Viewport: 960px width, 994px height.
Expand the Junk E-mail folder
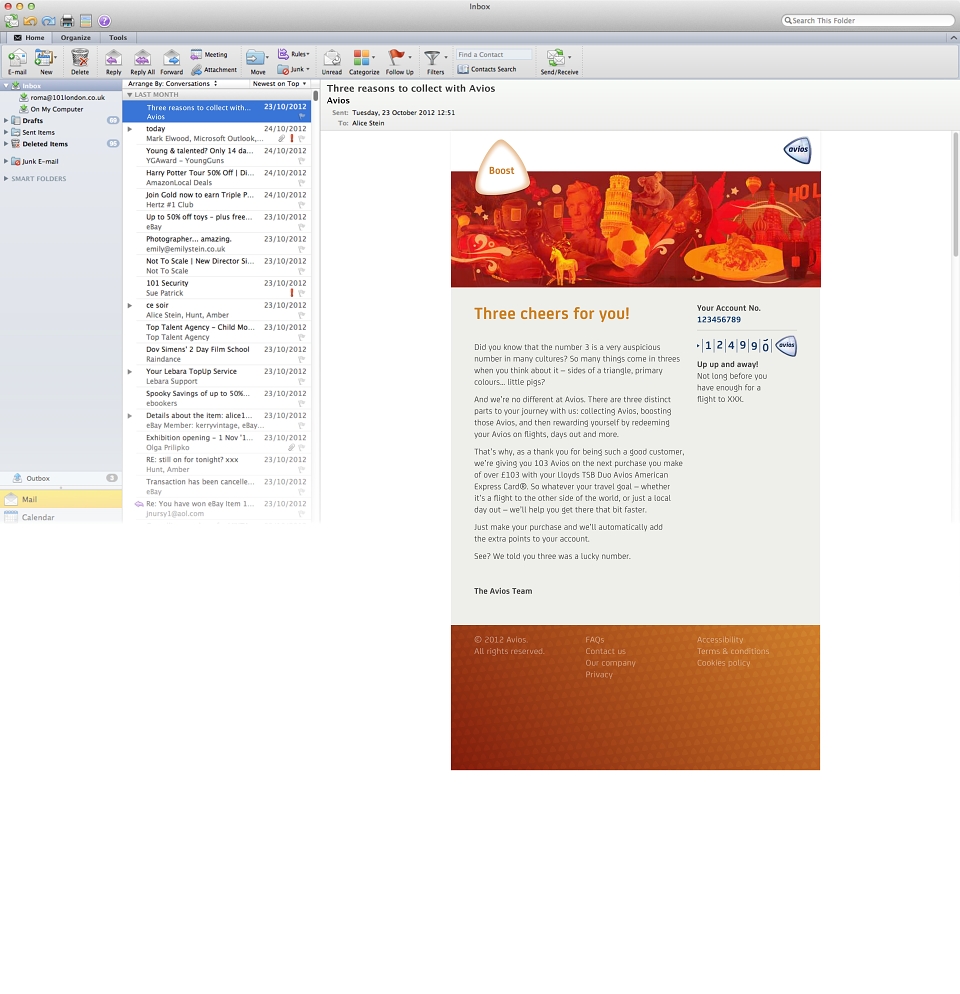(6, 162)
